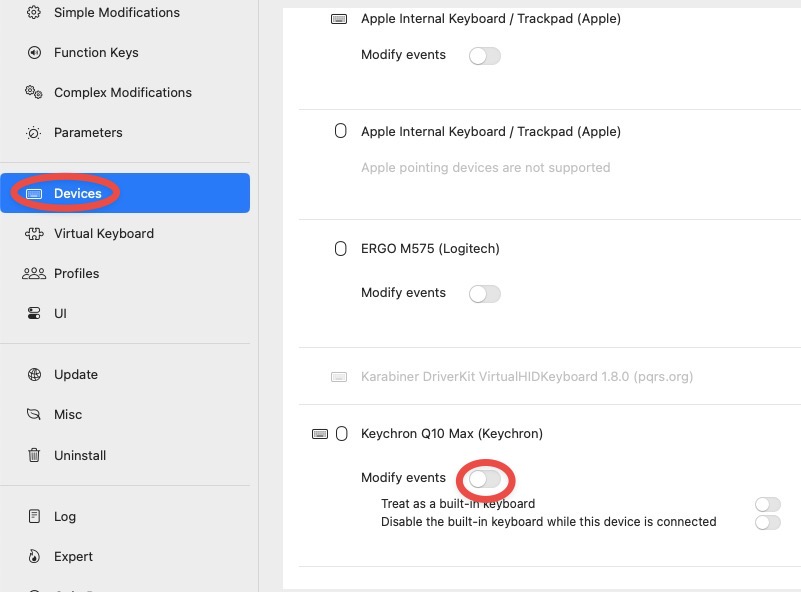Click the mouse icon next to ERGO M575

[x=341, y=249]
